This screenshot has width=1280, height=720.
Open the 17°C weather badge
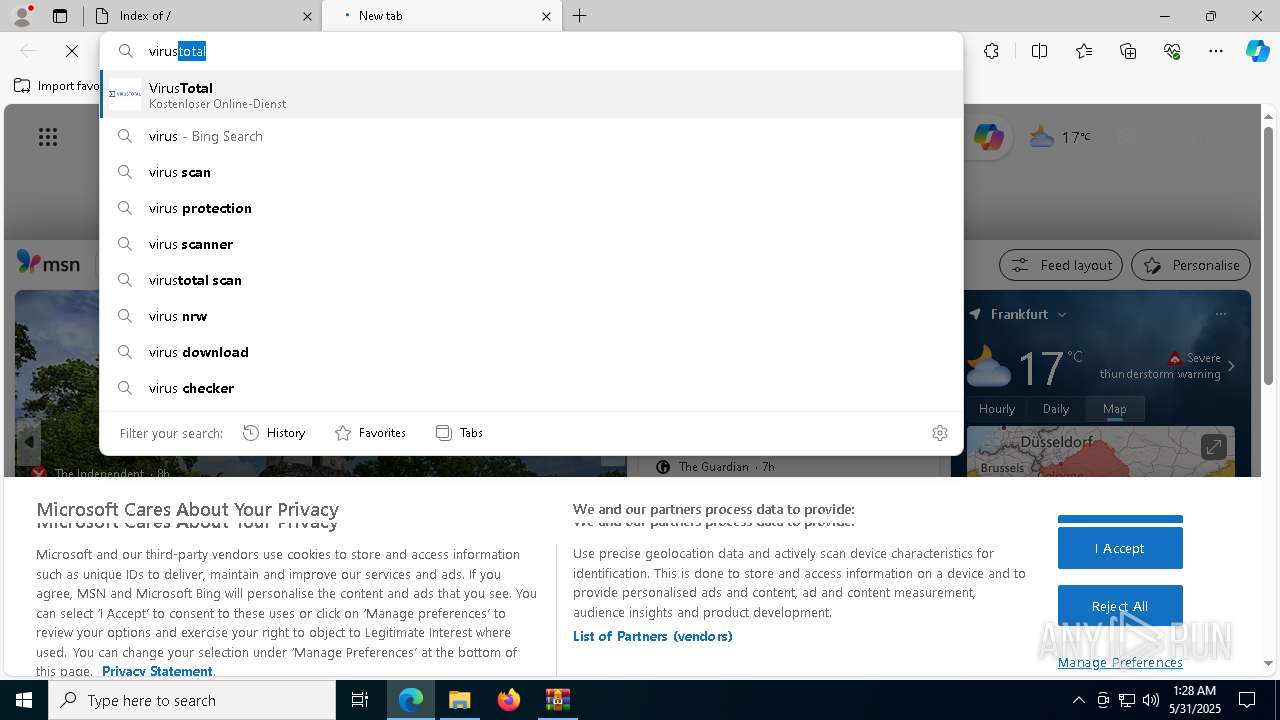click(1061, 137)
